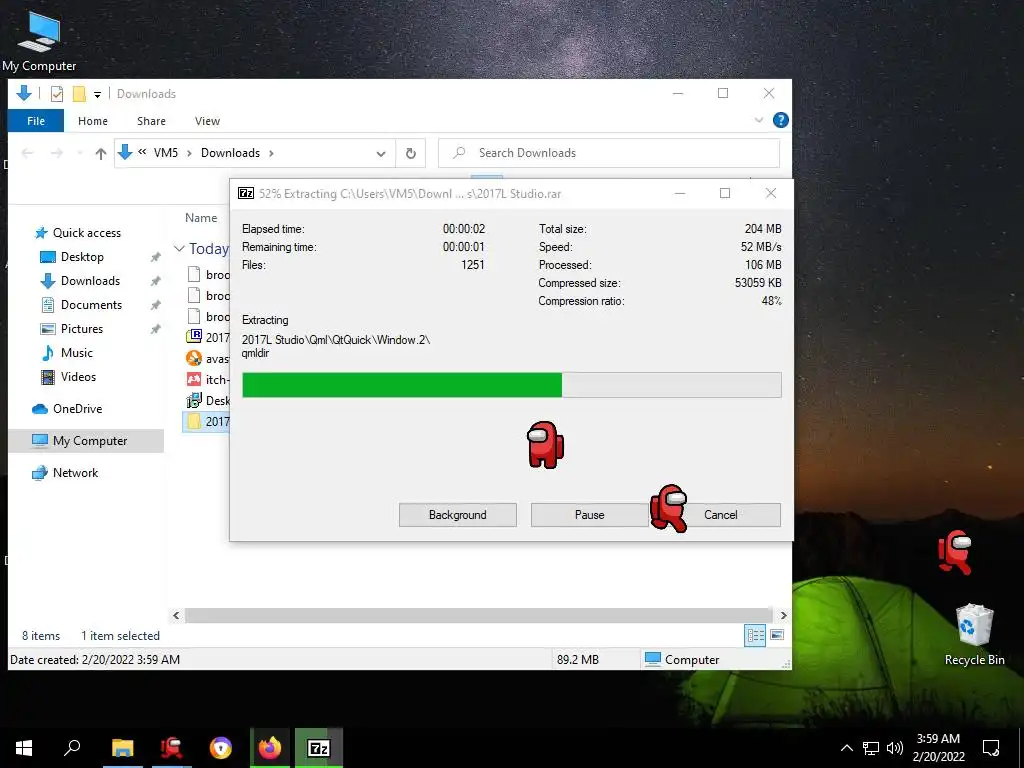Send extraction to Background
The image size is (1024, 768).
458,515
